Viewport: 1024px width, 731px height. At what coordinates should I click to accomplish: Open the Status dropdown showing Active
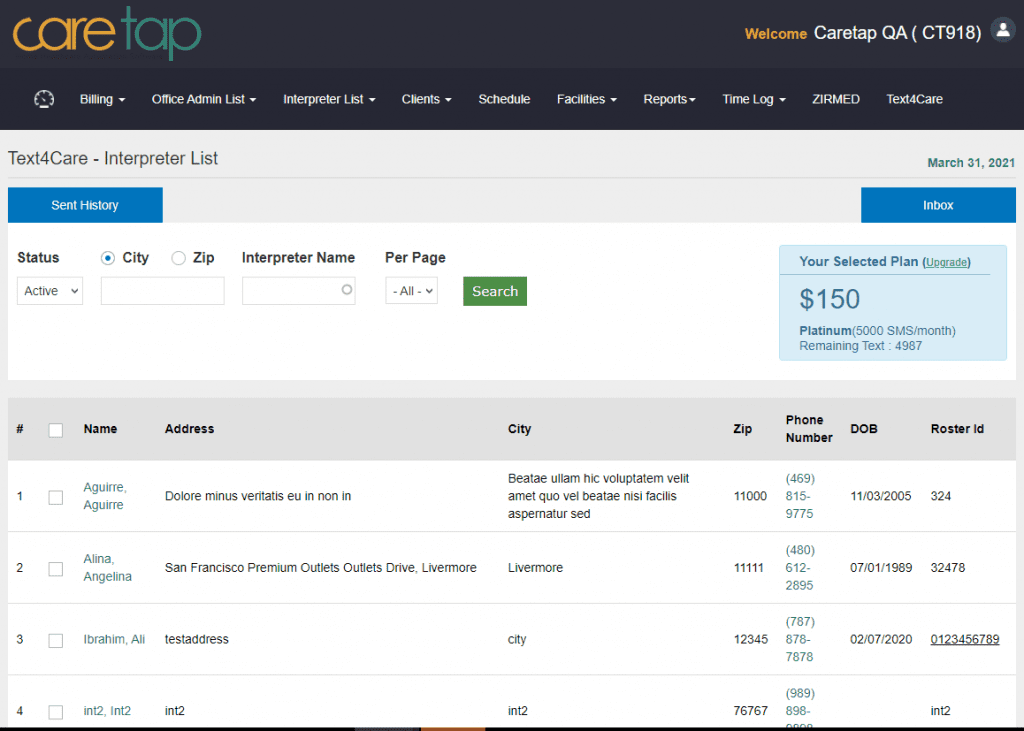click(50, 291)
